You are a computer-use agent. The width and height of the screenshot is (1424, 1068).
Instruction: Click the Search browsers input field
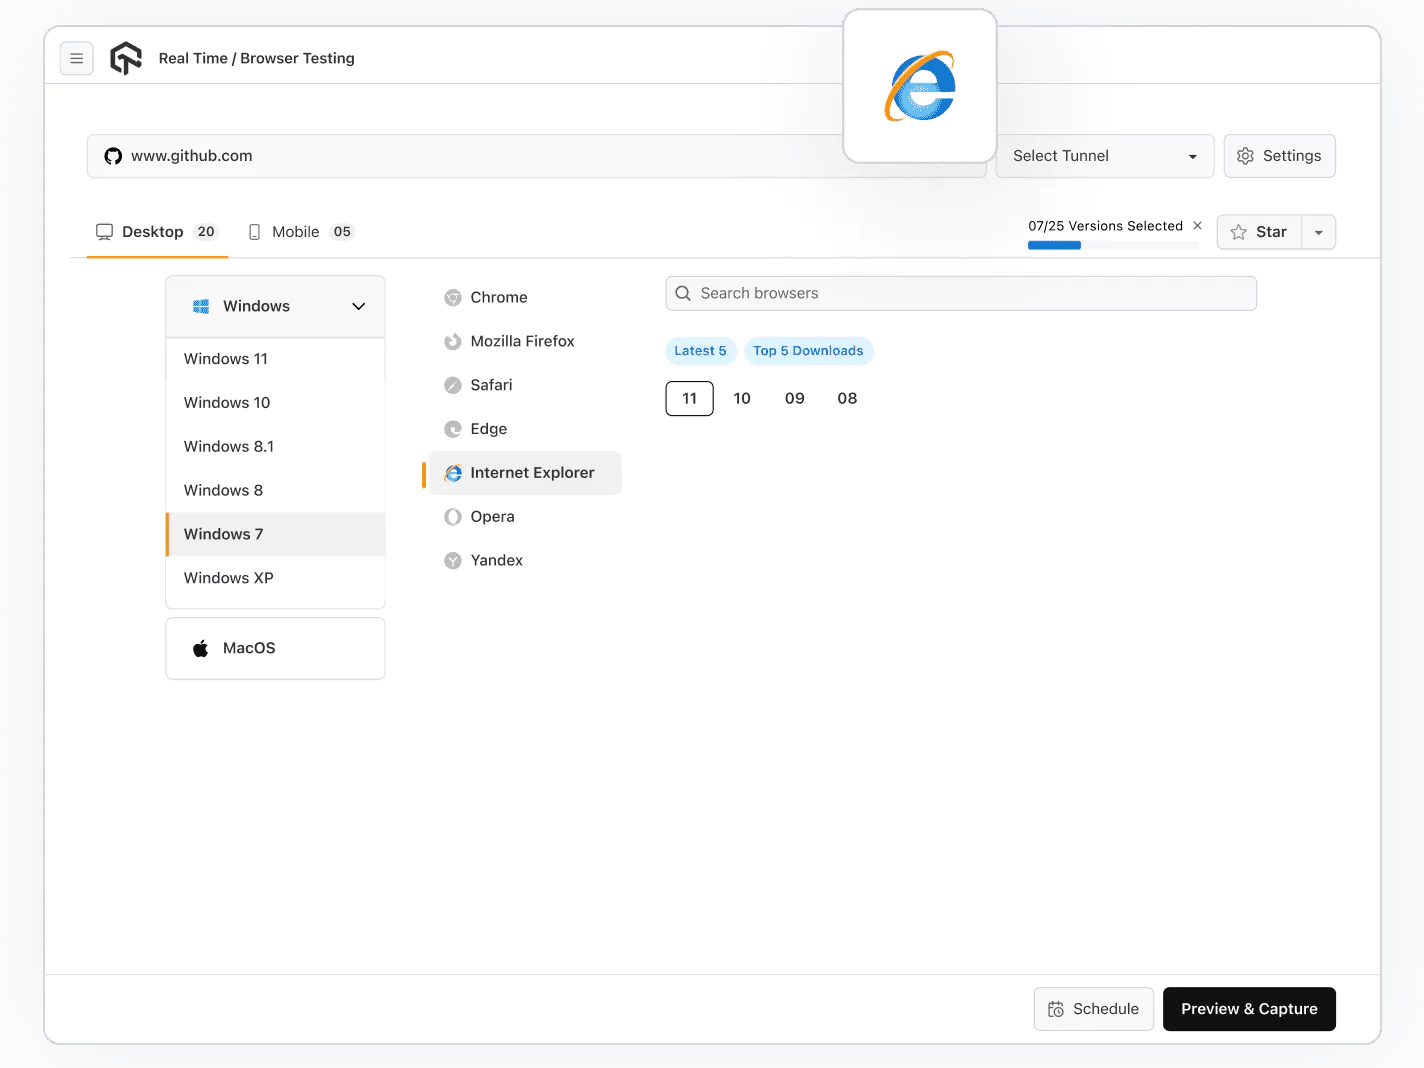pyautogui.click(x=960, y=293)
